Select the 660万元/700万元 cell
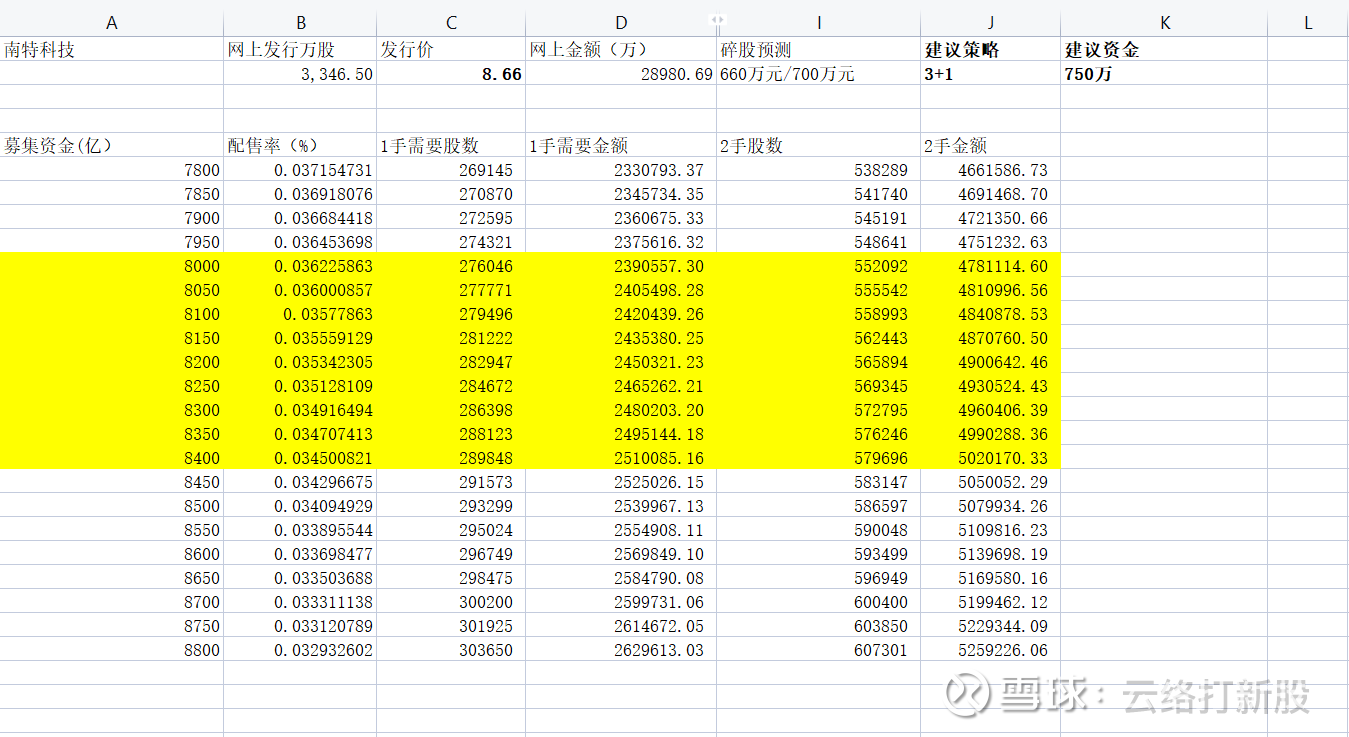 (x=819, y=73)
